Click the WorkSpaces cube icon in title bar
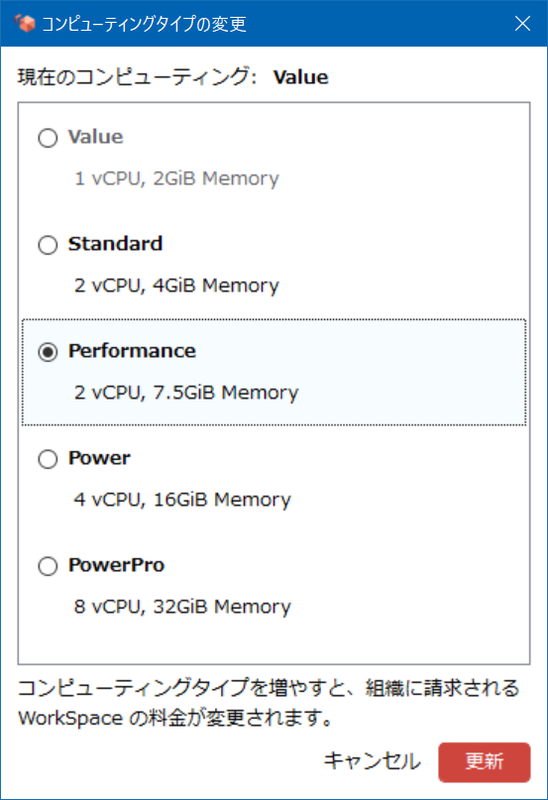The height and width of the screenshot is (800, 548). pyautogui.click(x=25, y=23)
